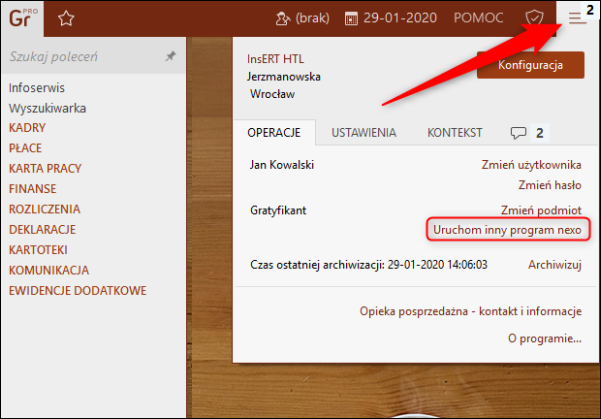Open the messages speech bubble tab
This screenshot has width=601, height=419.
[518, 133]
